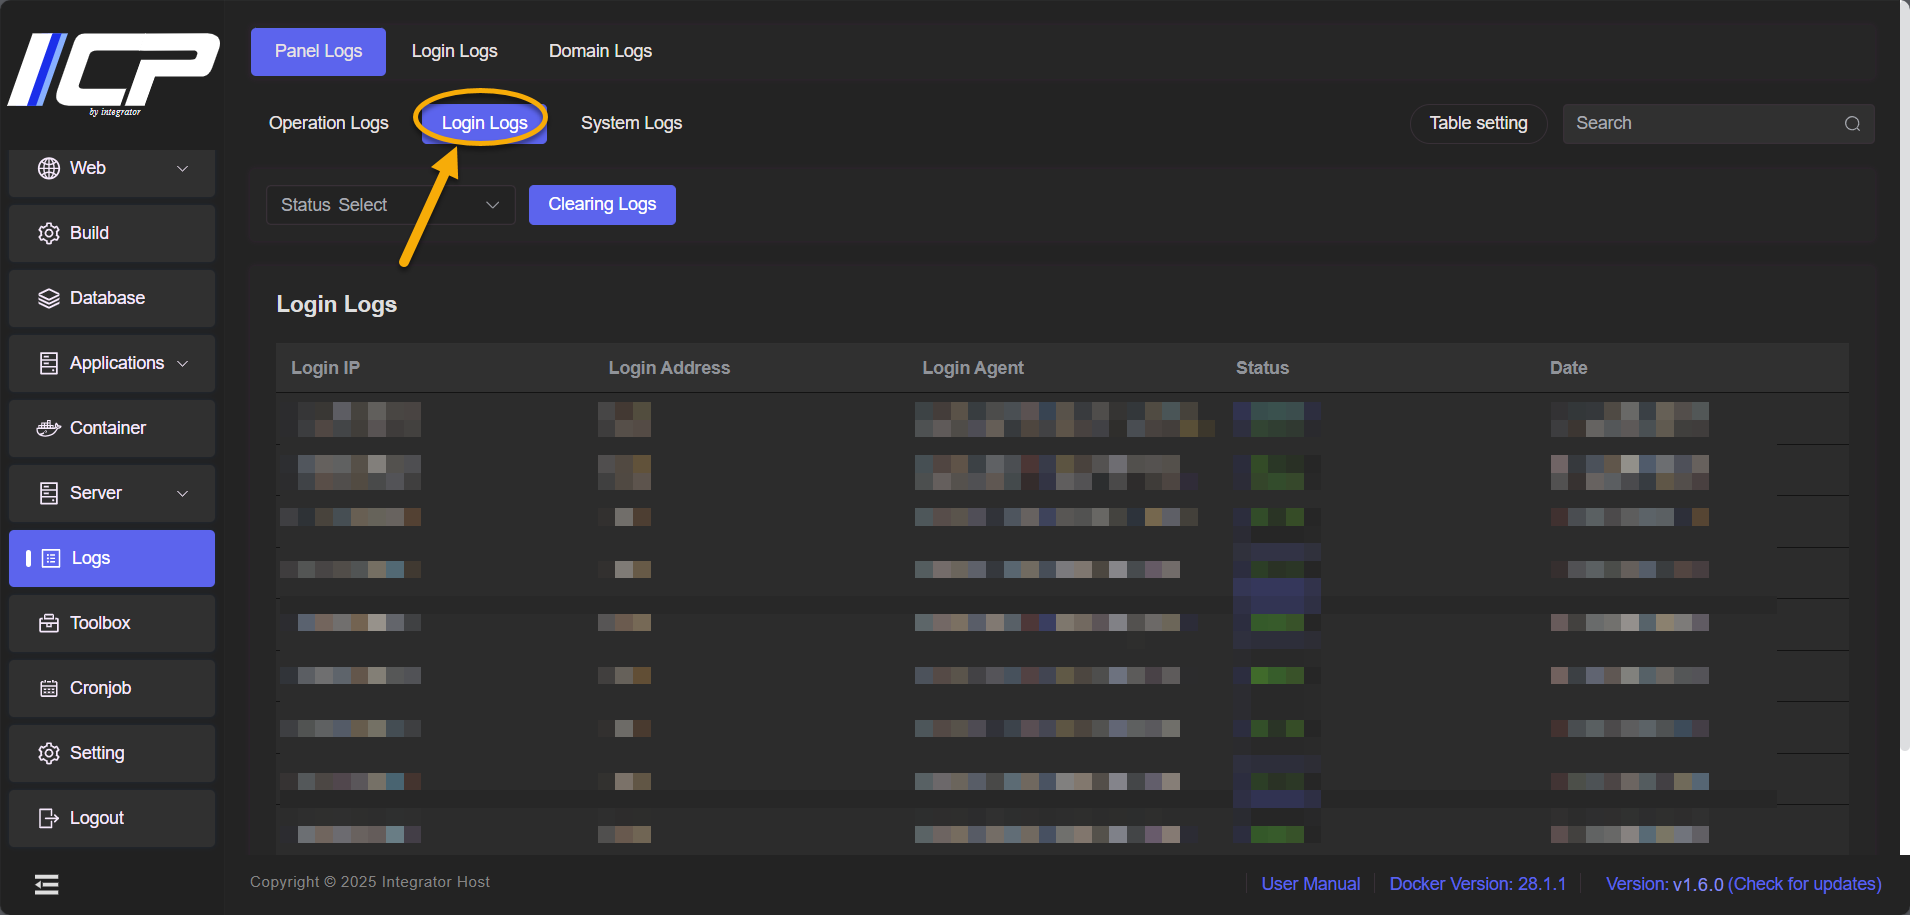Click the Clearing Logs button
This screenshot has width=1910, height=915.
click(602, 205)
